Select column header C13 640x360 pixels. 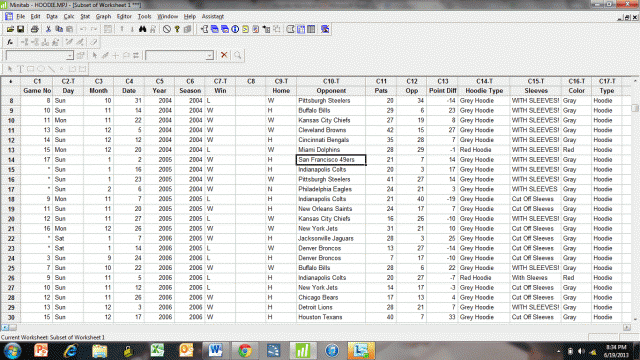click(x=442, y=81)
